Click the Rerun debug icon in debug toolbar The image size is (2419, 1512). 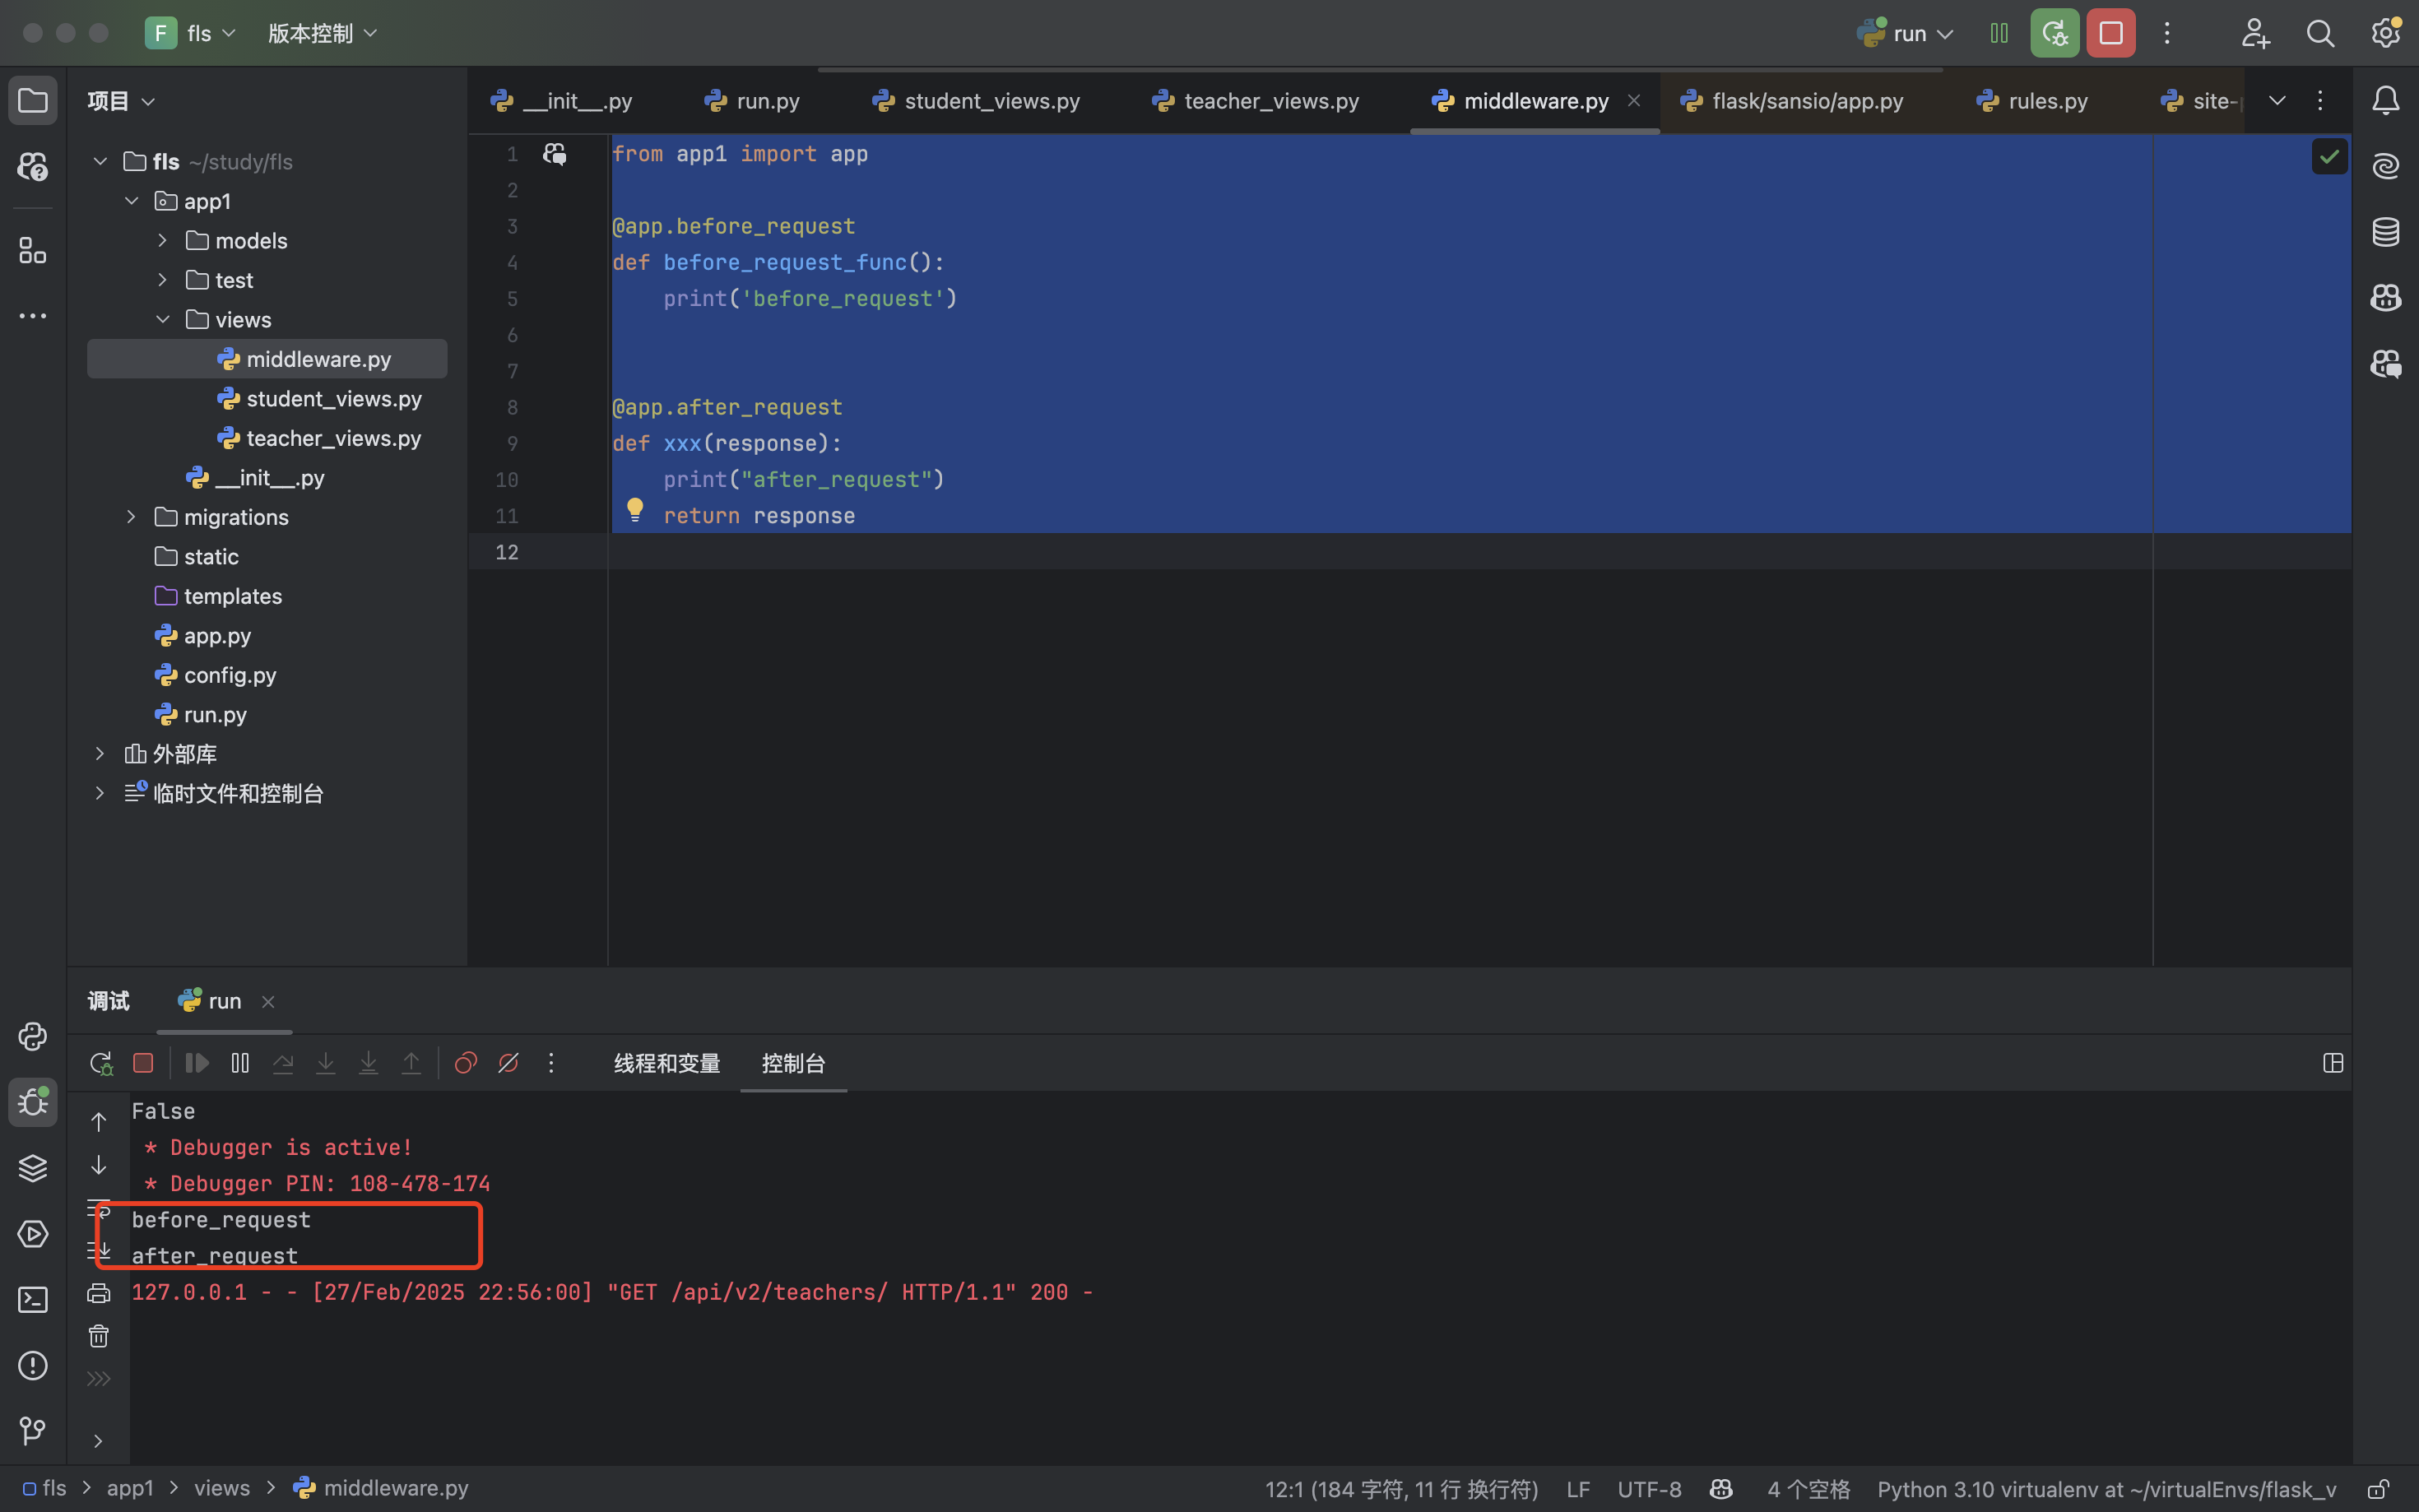click(101, 1063)
